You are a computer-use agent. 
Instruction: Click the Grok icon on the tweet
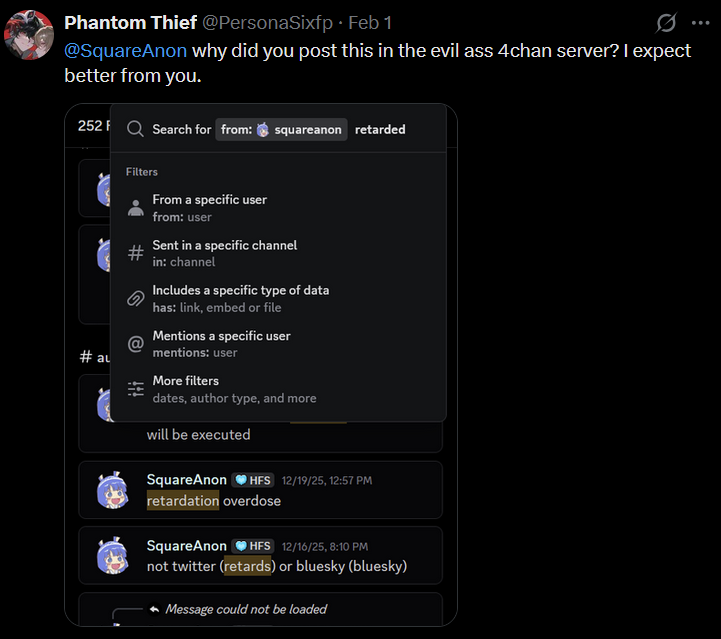pyautogui.click(x=666, y=22)
